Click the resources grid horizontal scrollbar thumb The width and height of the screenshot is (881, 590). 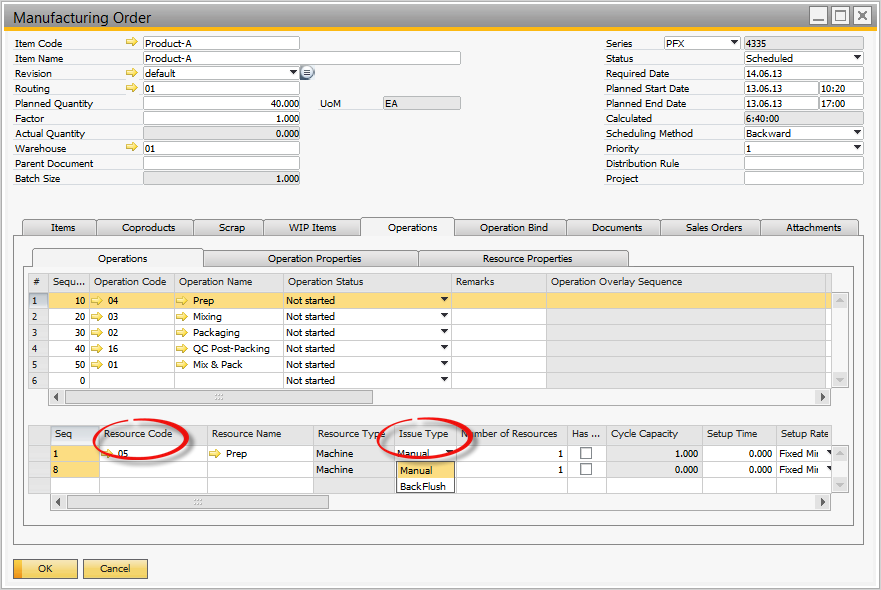click(198, 502)
